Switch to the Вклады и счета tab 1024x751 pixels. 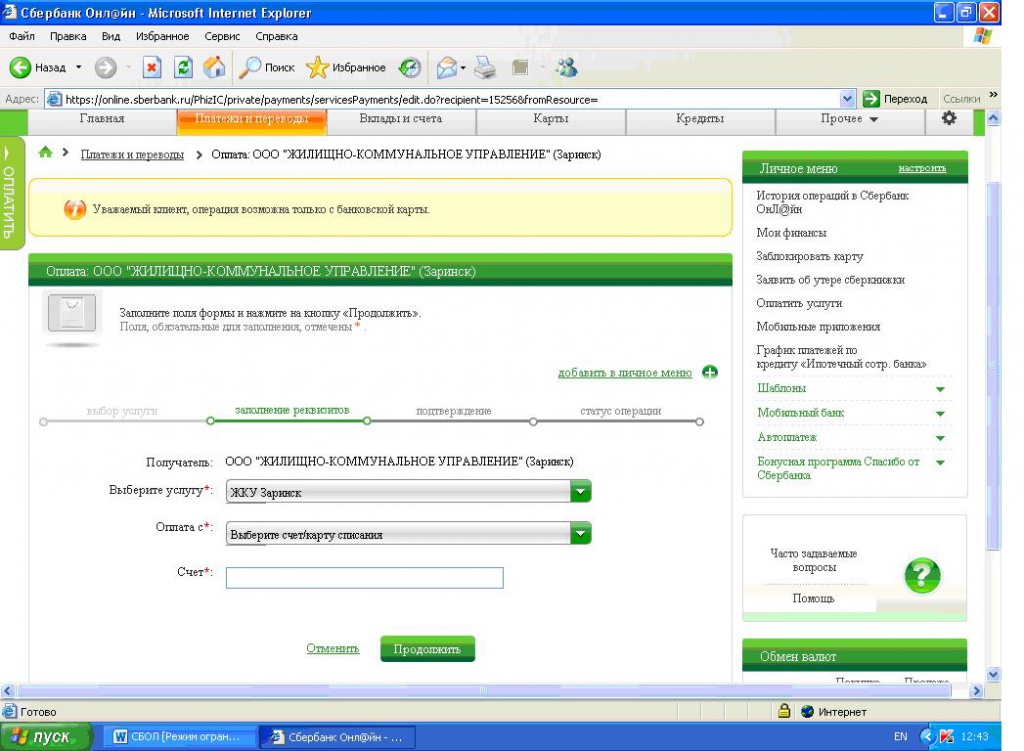pos(401,120)
